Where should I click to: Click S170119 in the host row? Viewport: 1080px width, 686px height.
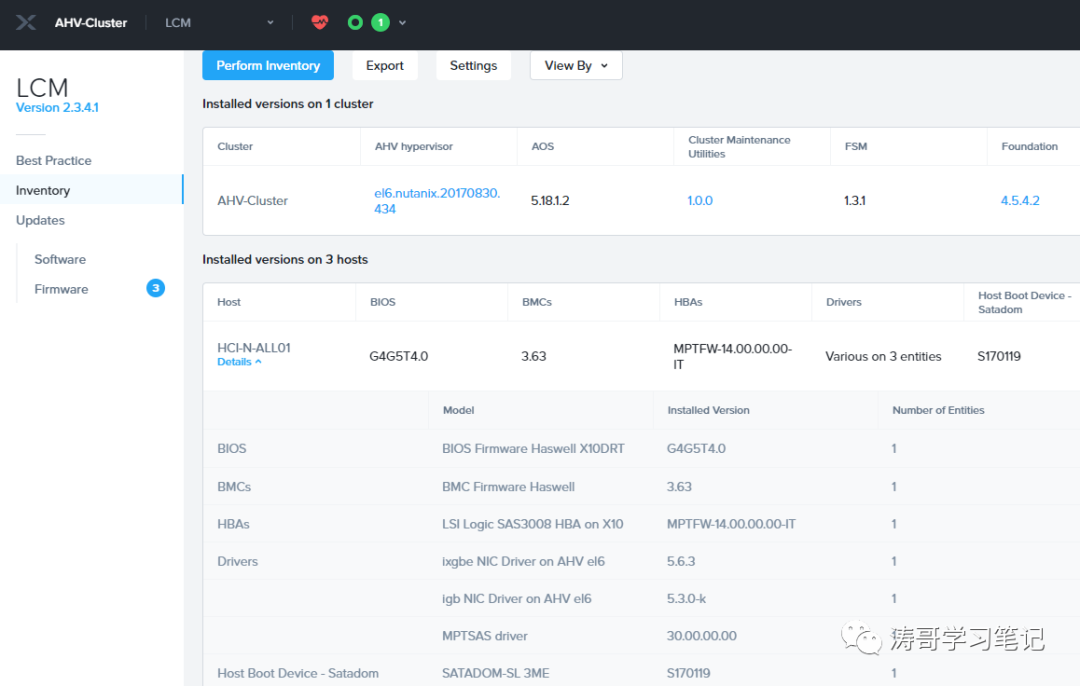tap(999, 356)
